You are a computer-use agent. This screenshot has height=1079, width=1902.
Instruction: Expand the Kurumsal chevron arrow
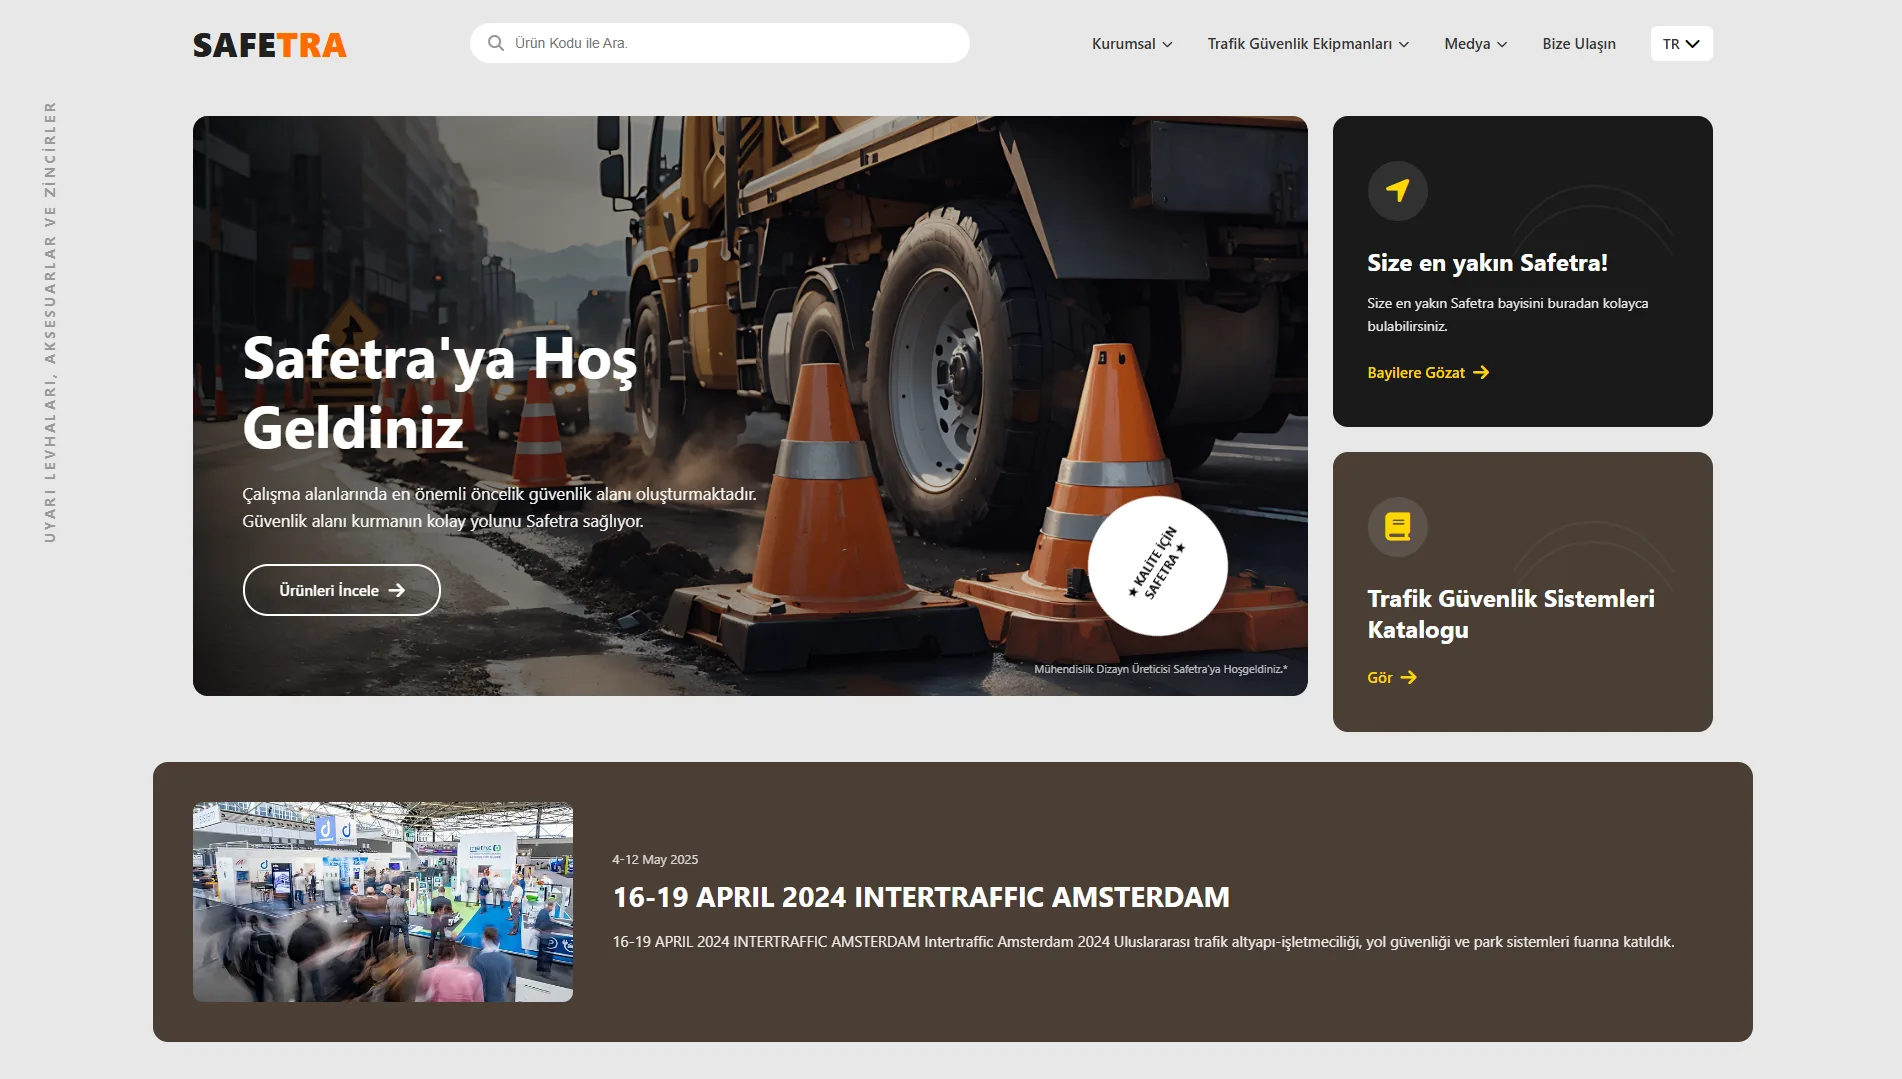coord(1167,44)
